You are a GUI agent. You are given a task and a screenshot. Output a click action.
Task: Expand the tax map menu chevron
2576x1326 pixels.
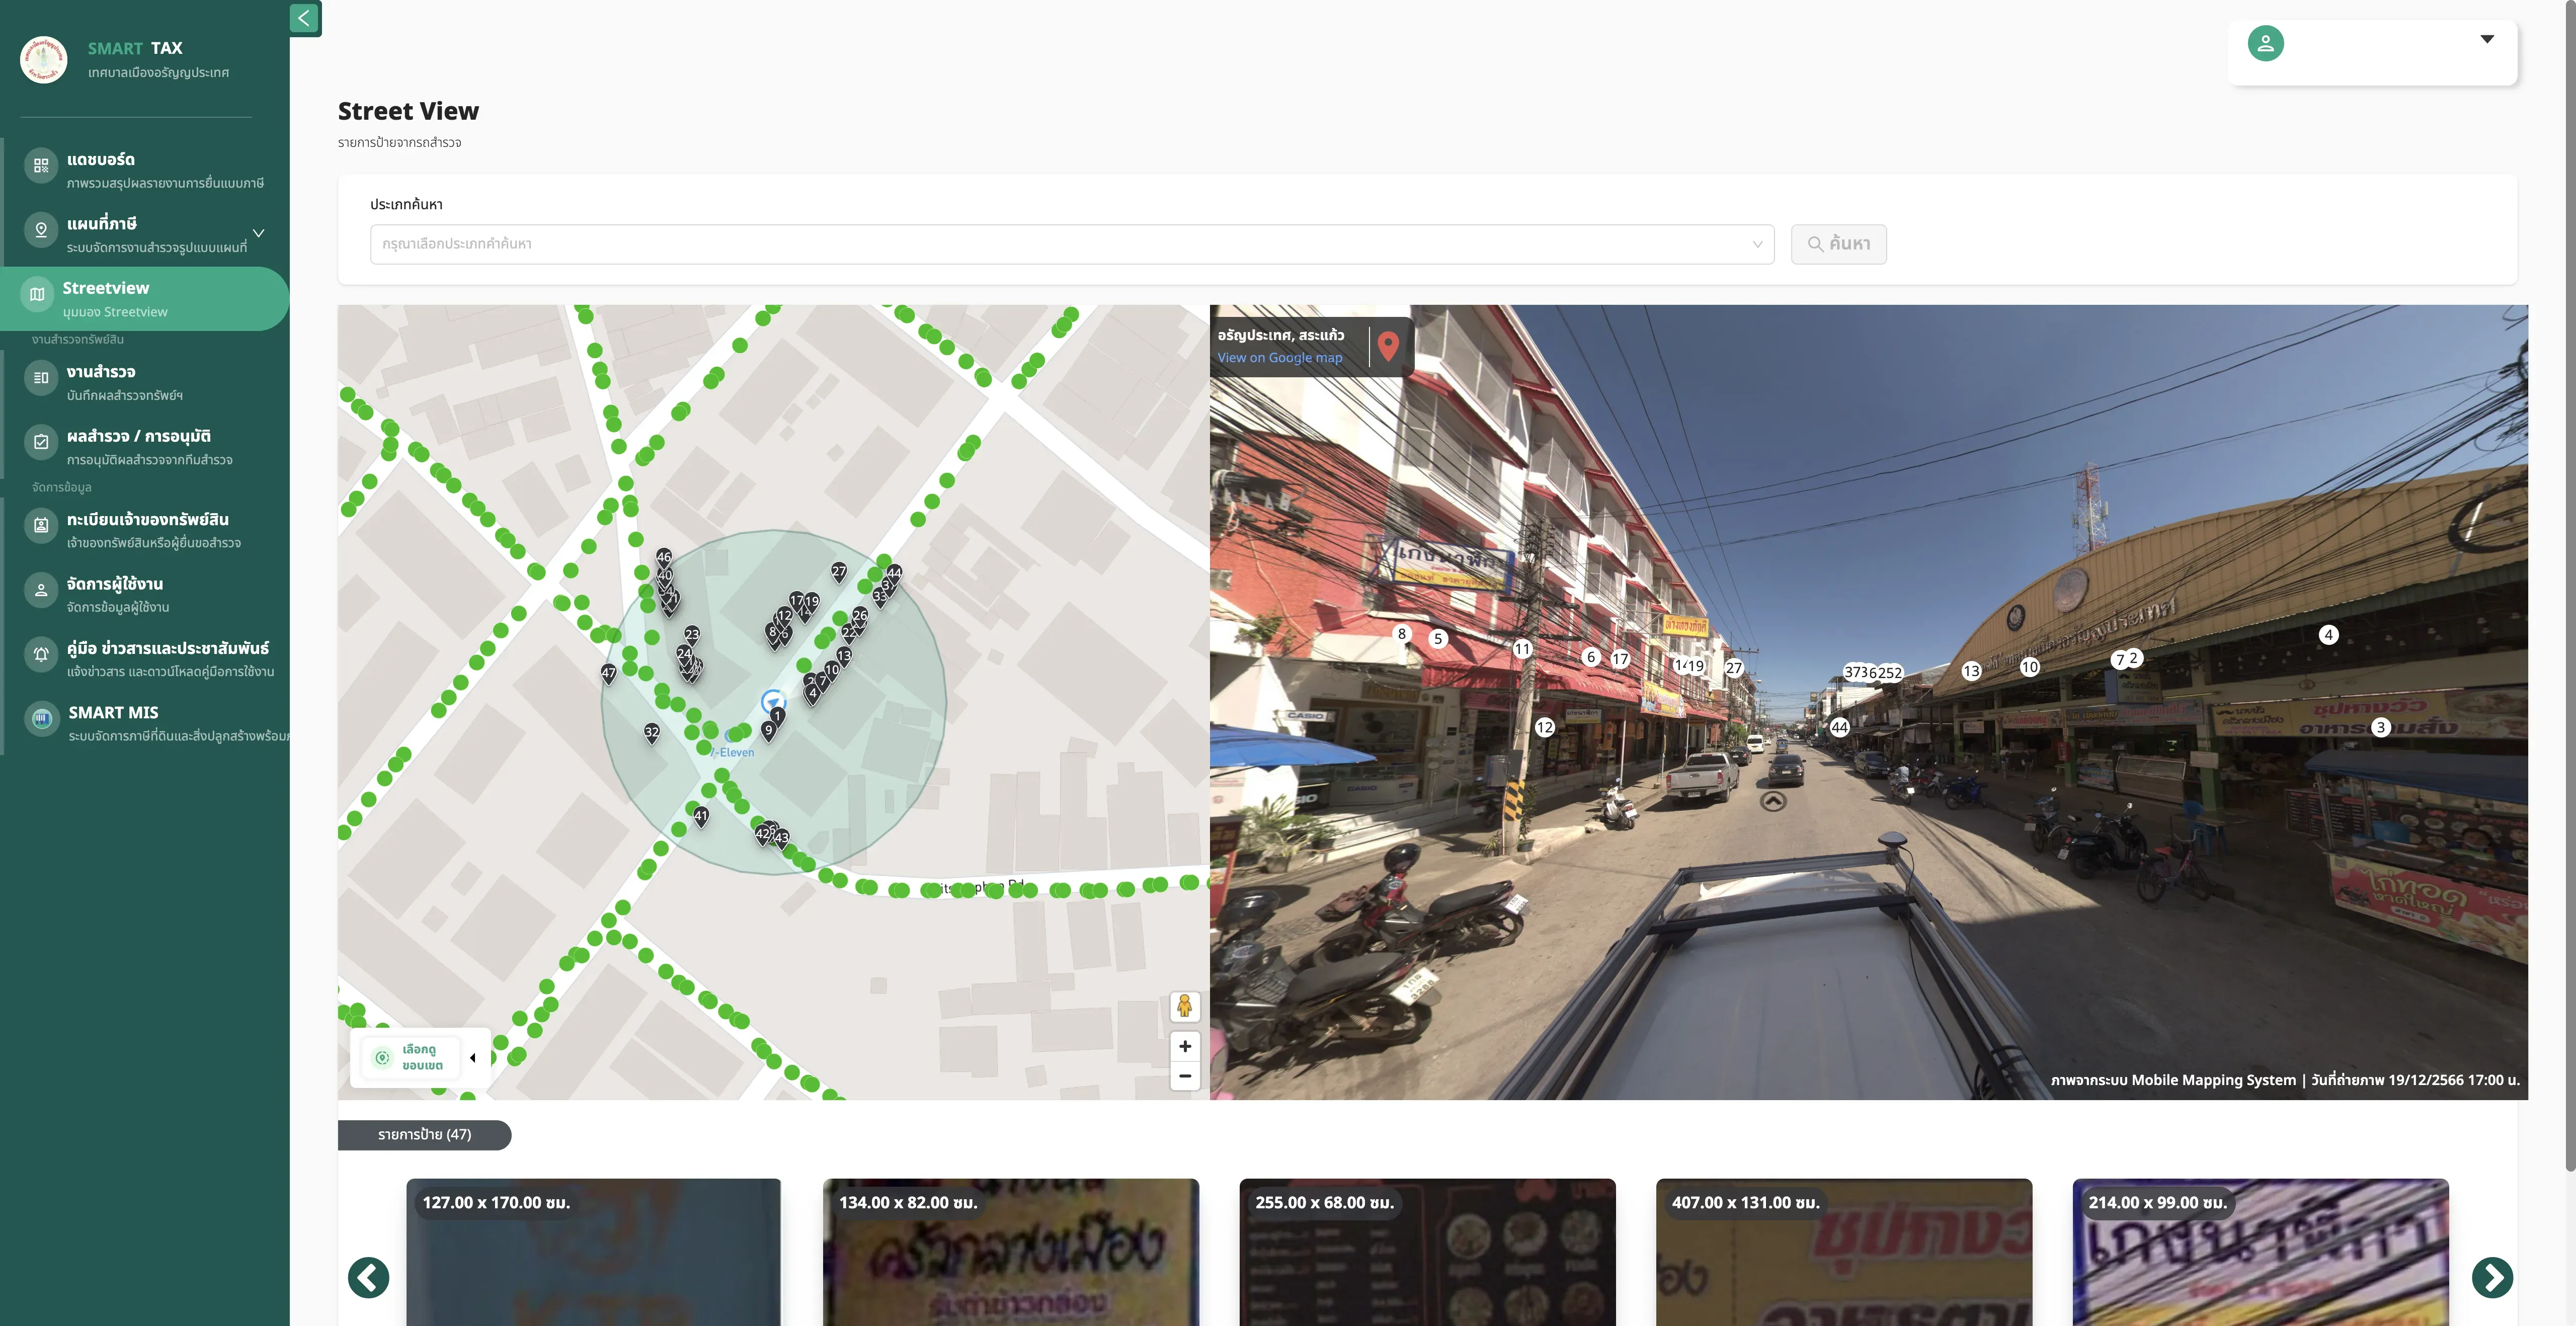(x=259, y=233)
